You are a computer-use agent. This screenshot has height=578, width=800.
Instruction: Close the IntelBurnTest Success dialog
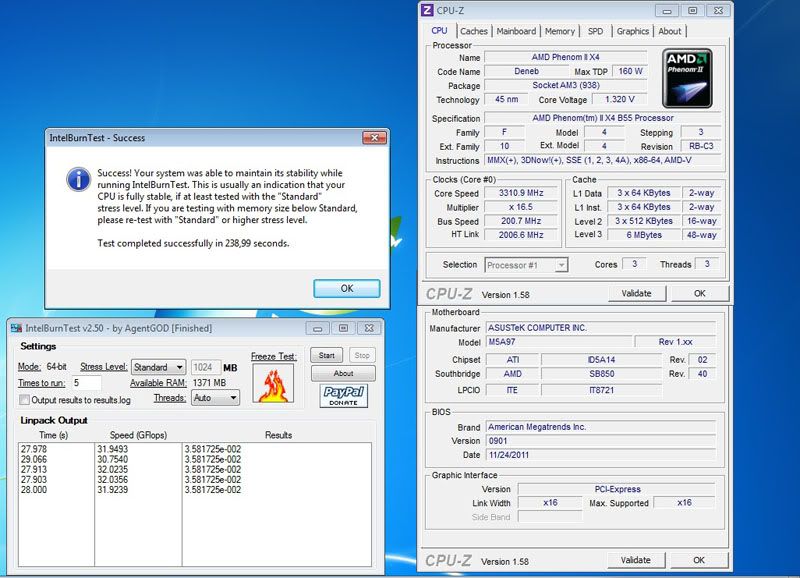pyautogui.click(x=374, y=138)
